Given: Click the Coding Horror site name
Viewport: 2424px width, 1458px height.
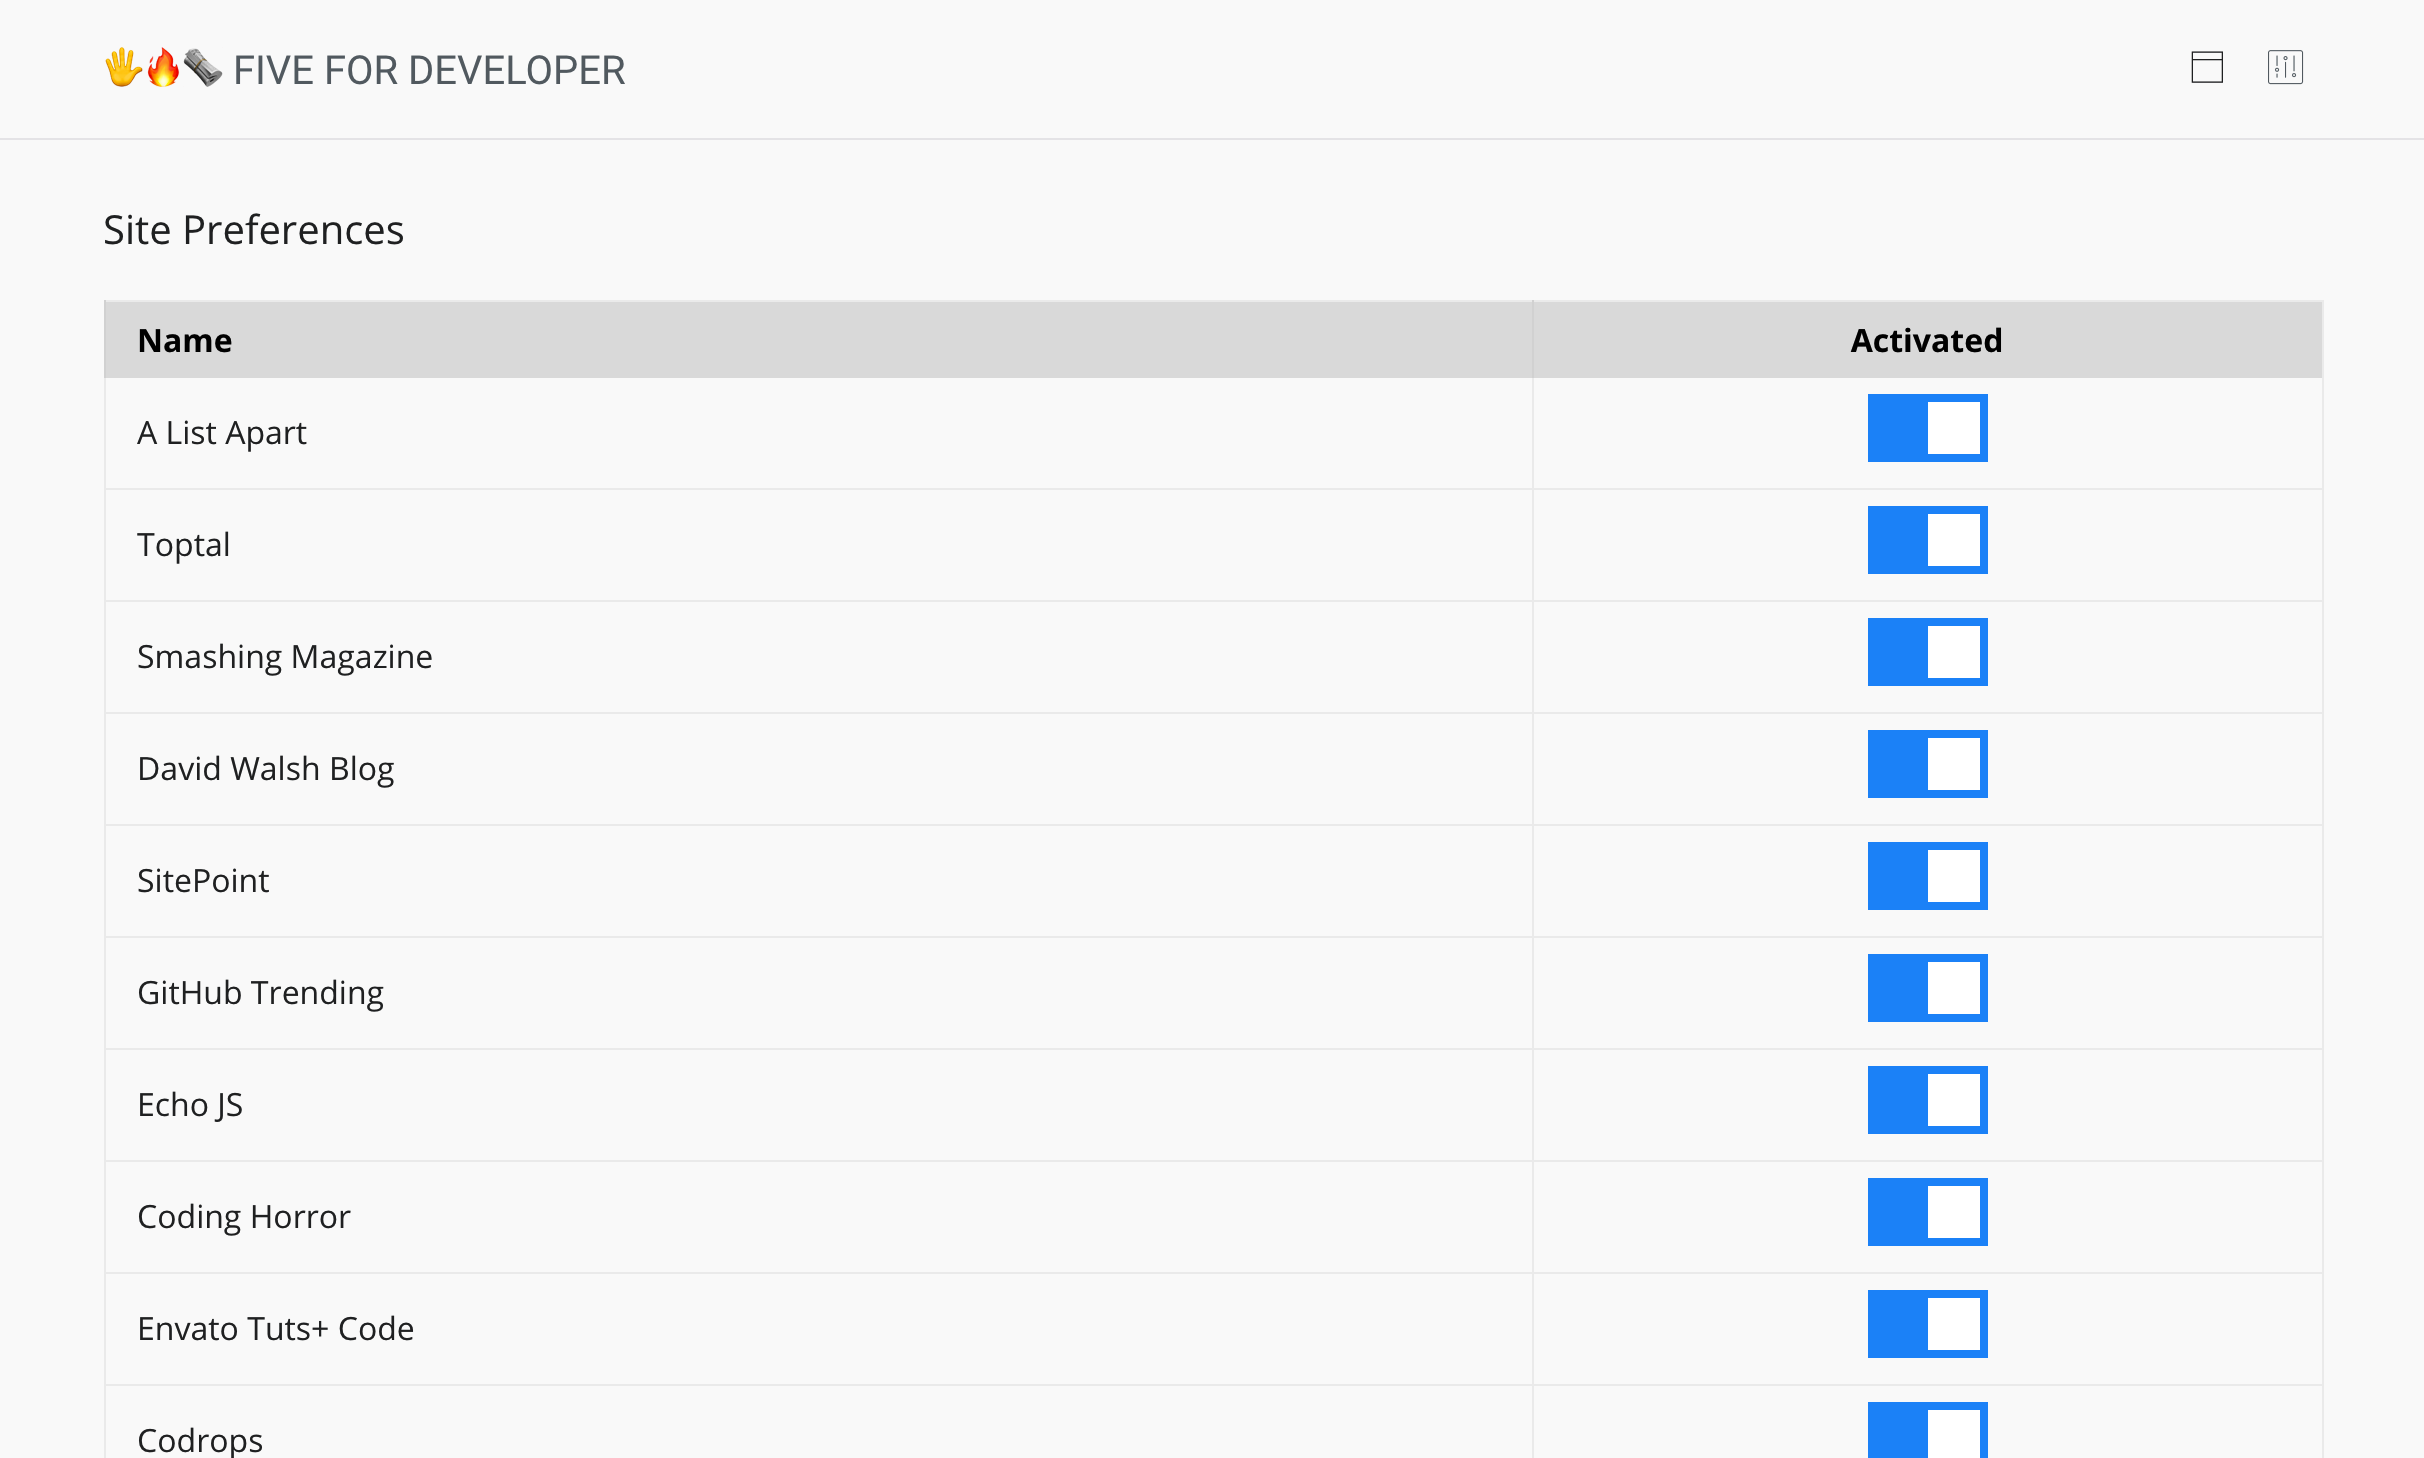Looking at the screenshot, I should [x=243, y=1216].
